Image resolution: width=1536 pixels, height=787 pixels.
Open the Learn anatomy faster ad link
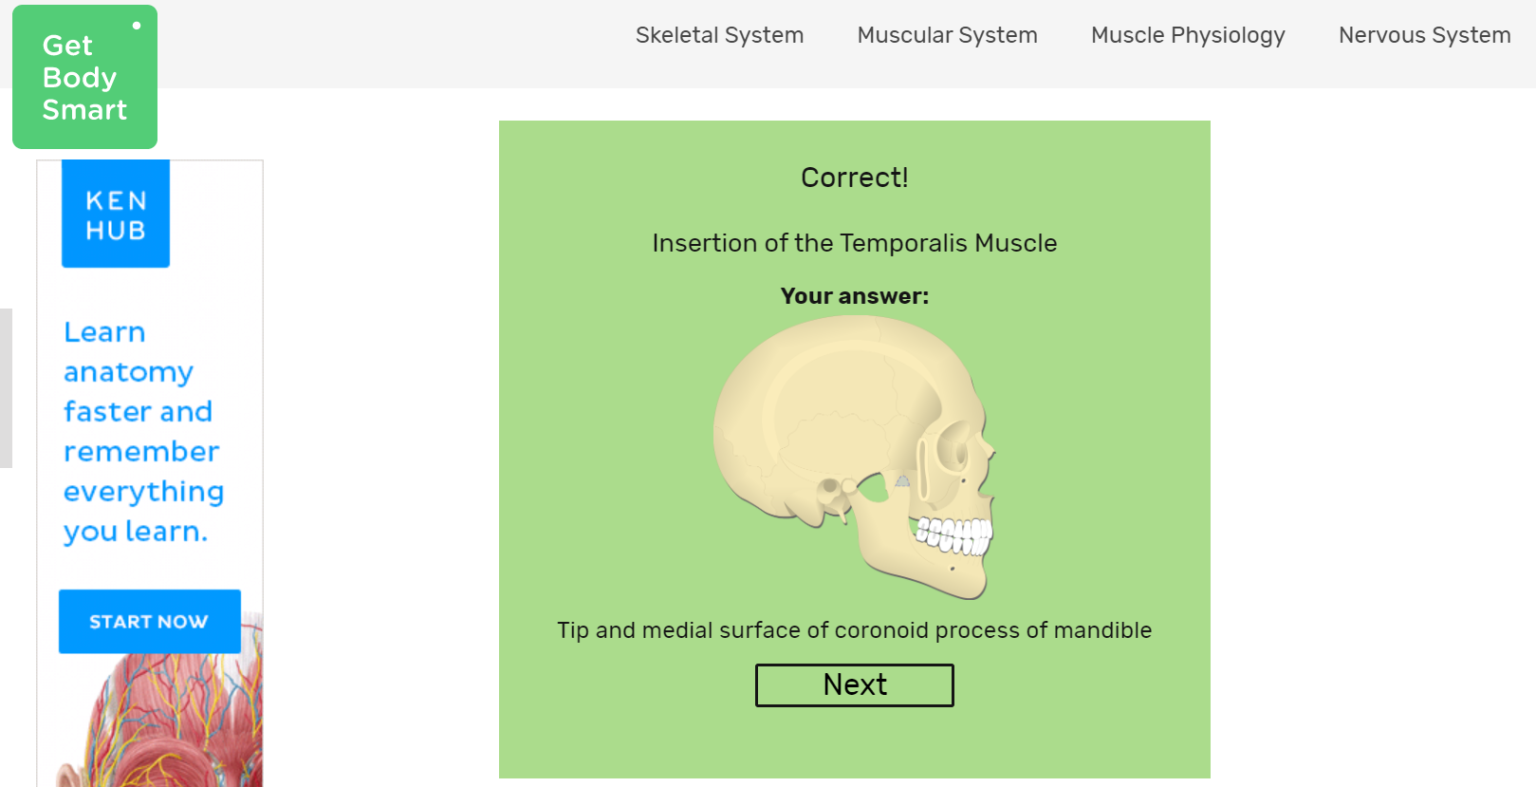[143, 431]
